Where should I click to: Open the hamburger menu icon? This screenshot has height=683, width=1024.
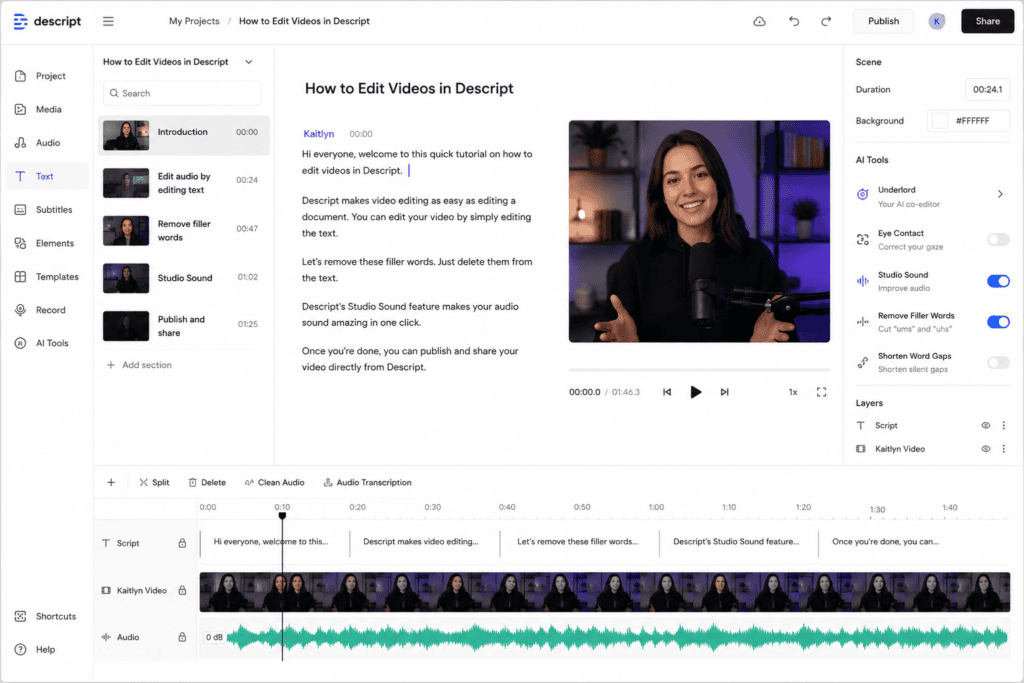tap(108, 22)
